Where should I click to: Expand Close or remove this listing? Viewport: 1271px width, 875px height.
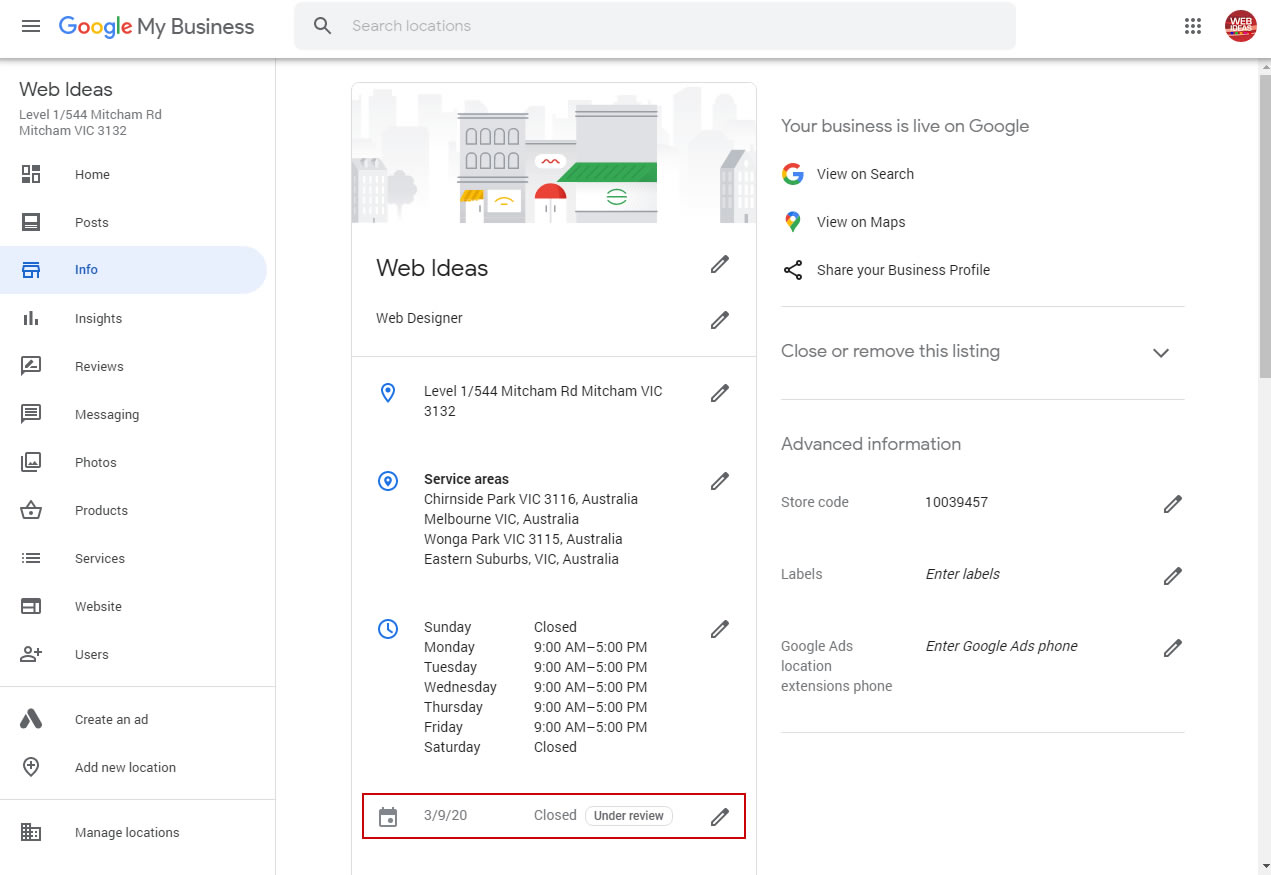pyautogui.click(x=1161, y=353)
